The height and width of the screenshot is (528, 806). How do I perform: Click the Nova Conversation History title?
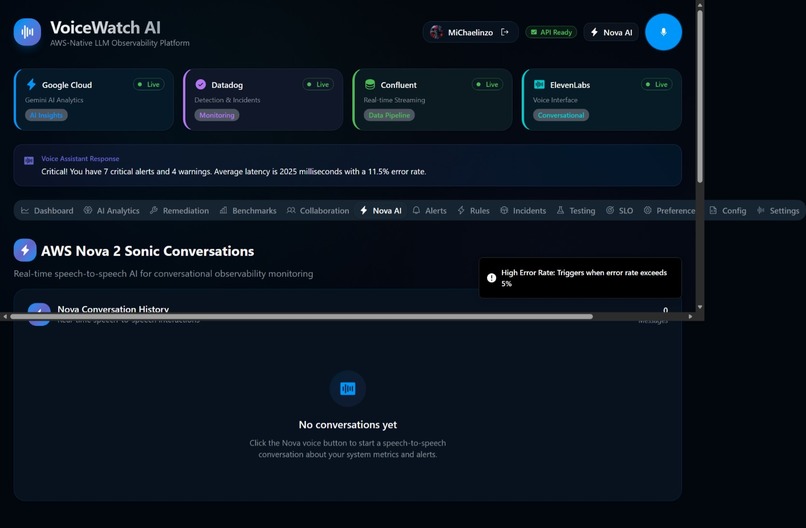[113, 309]
